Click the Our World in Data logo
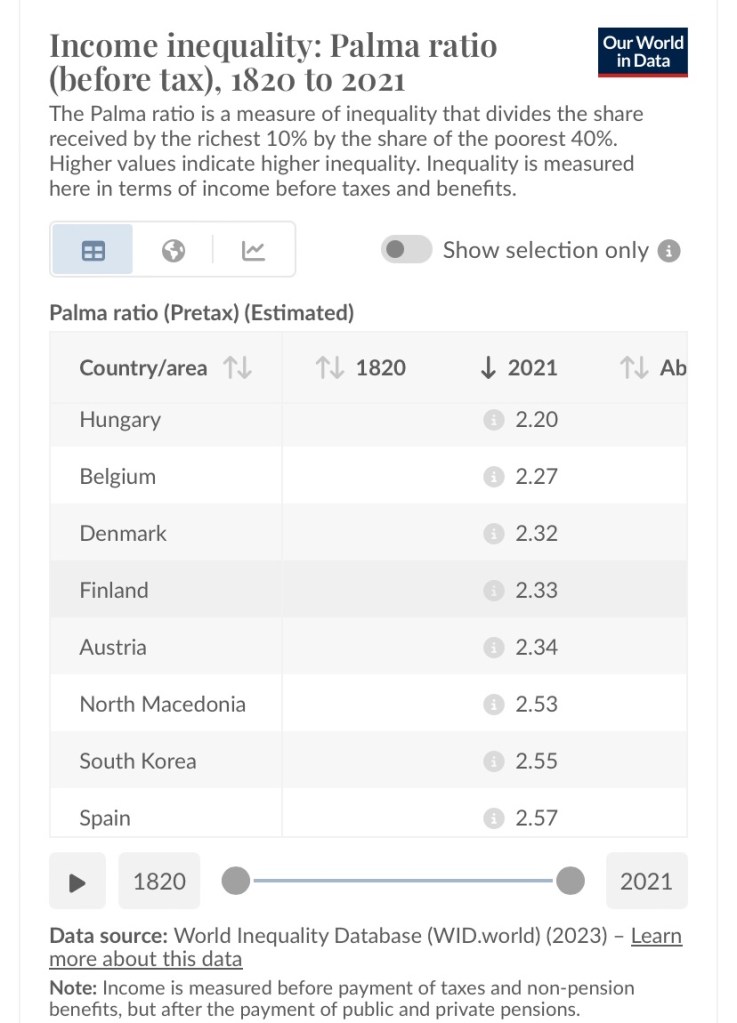 click(643, 51)
